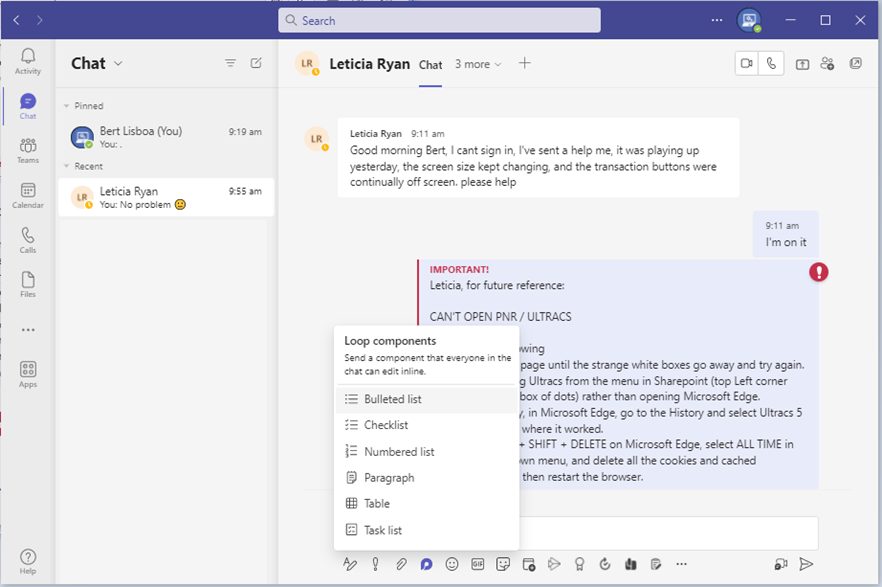Viewport: 882px width, 587px height.
Task: Open Settings and more in title bar
Action: point(717,20)
